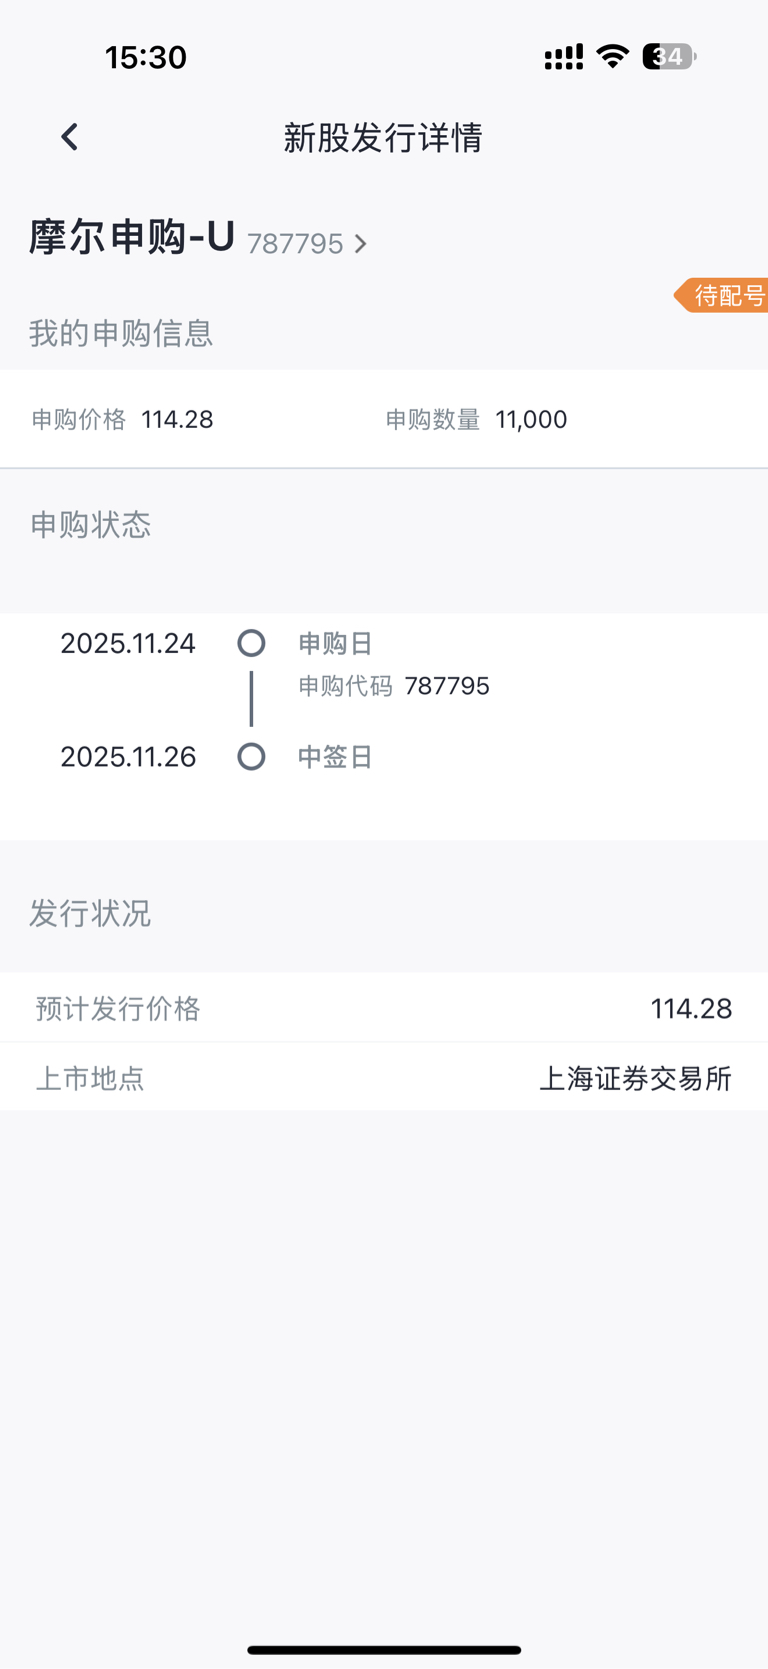Tap the 待配号 status tag
The image size is (768, 1669).
[x=721, y=295]
